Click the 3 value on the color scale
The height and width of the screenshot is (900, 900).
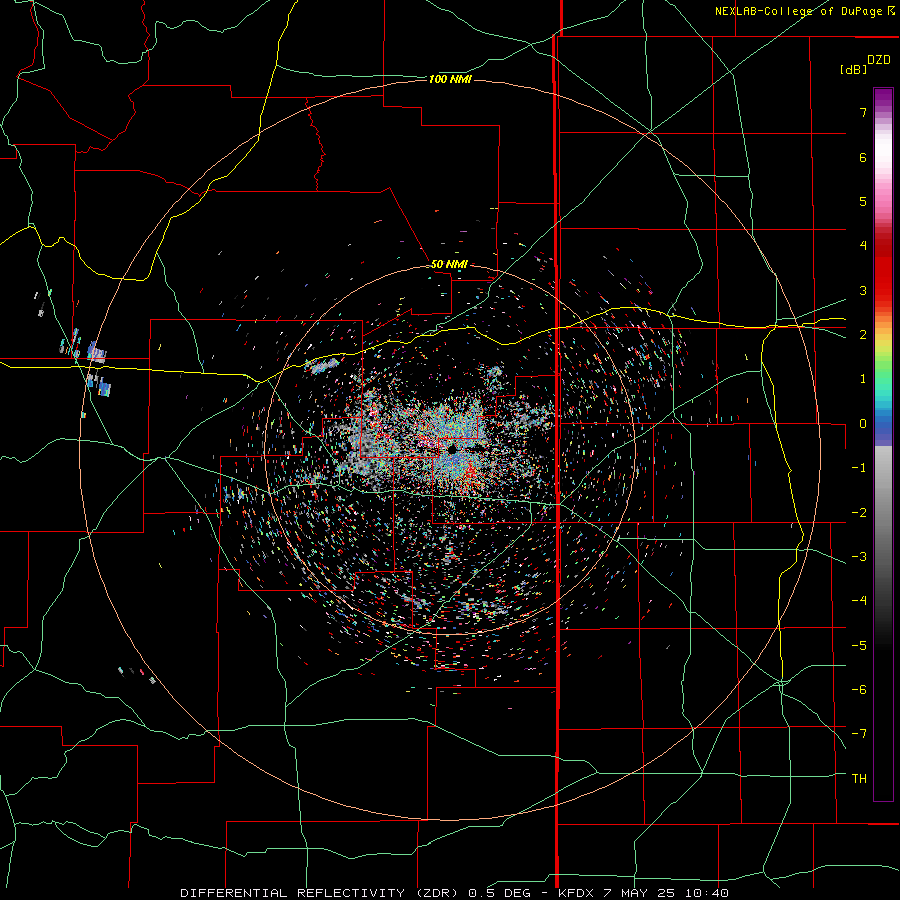pyautogui.click(x=863, y=290)
